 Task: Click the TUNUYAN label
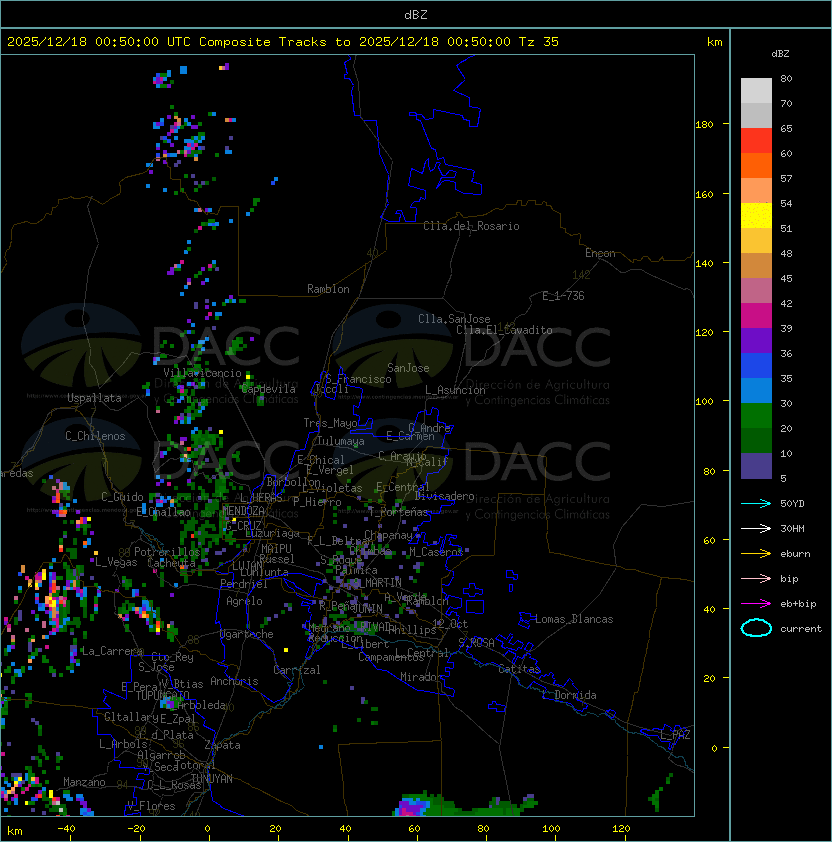click(212, 778)
